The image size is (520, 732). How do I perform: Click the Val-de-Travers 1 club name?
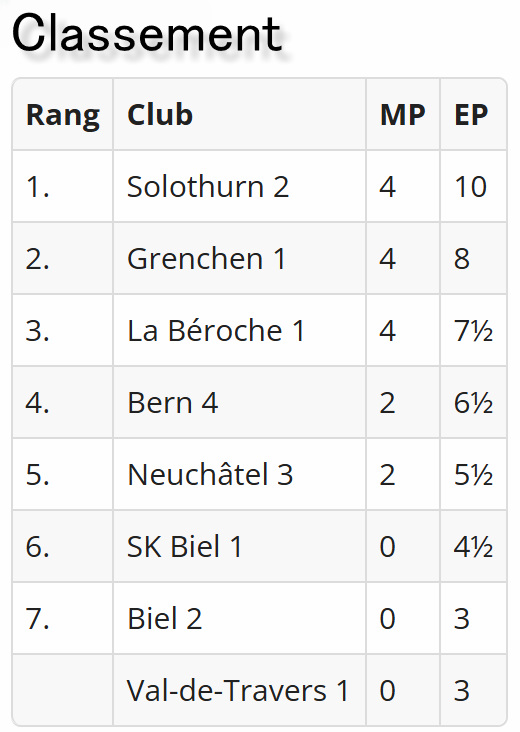(238, 690)
